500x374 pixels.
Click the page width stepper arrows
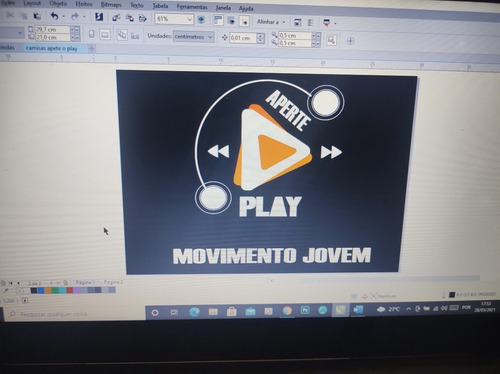pos(75,30)
